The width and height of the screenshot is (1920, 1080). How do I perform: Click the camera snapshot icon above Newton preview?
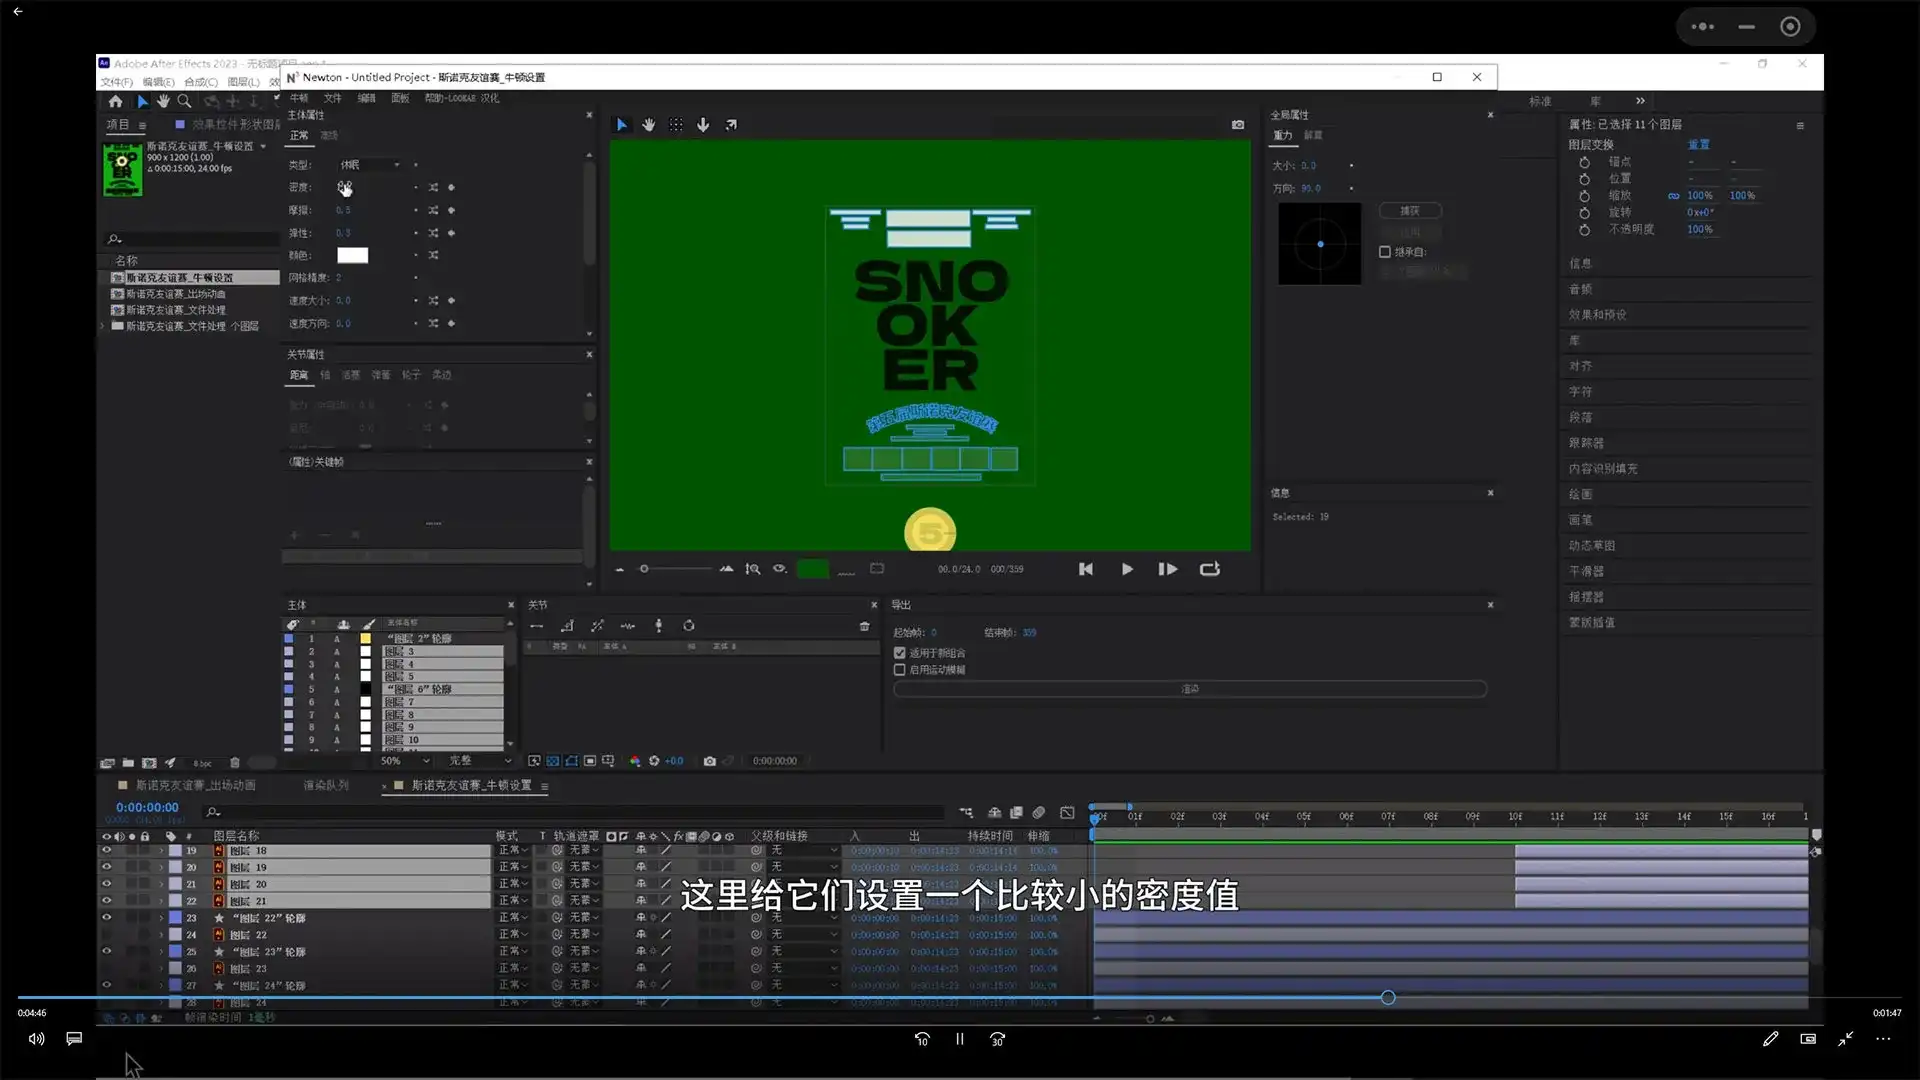coord(1238,125)
